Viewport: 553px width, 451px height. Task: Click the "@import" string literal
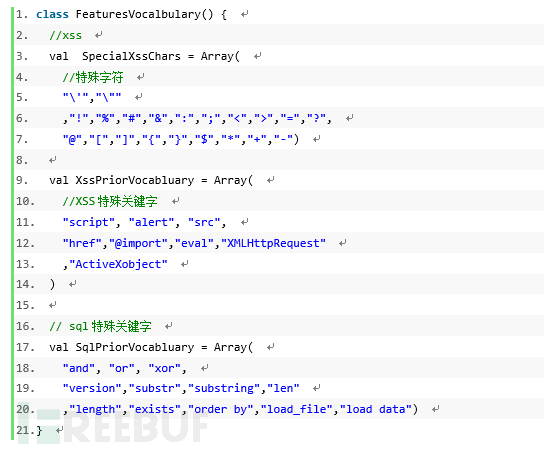(x=138, y=243)
